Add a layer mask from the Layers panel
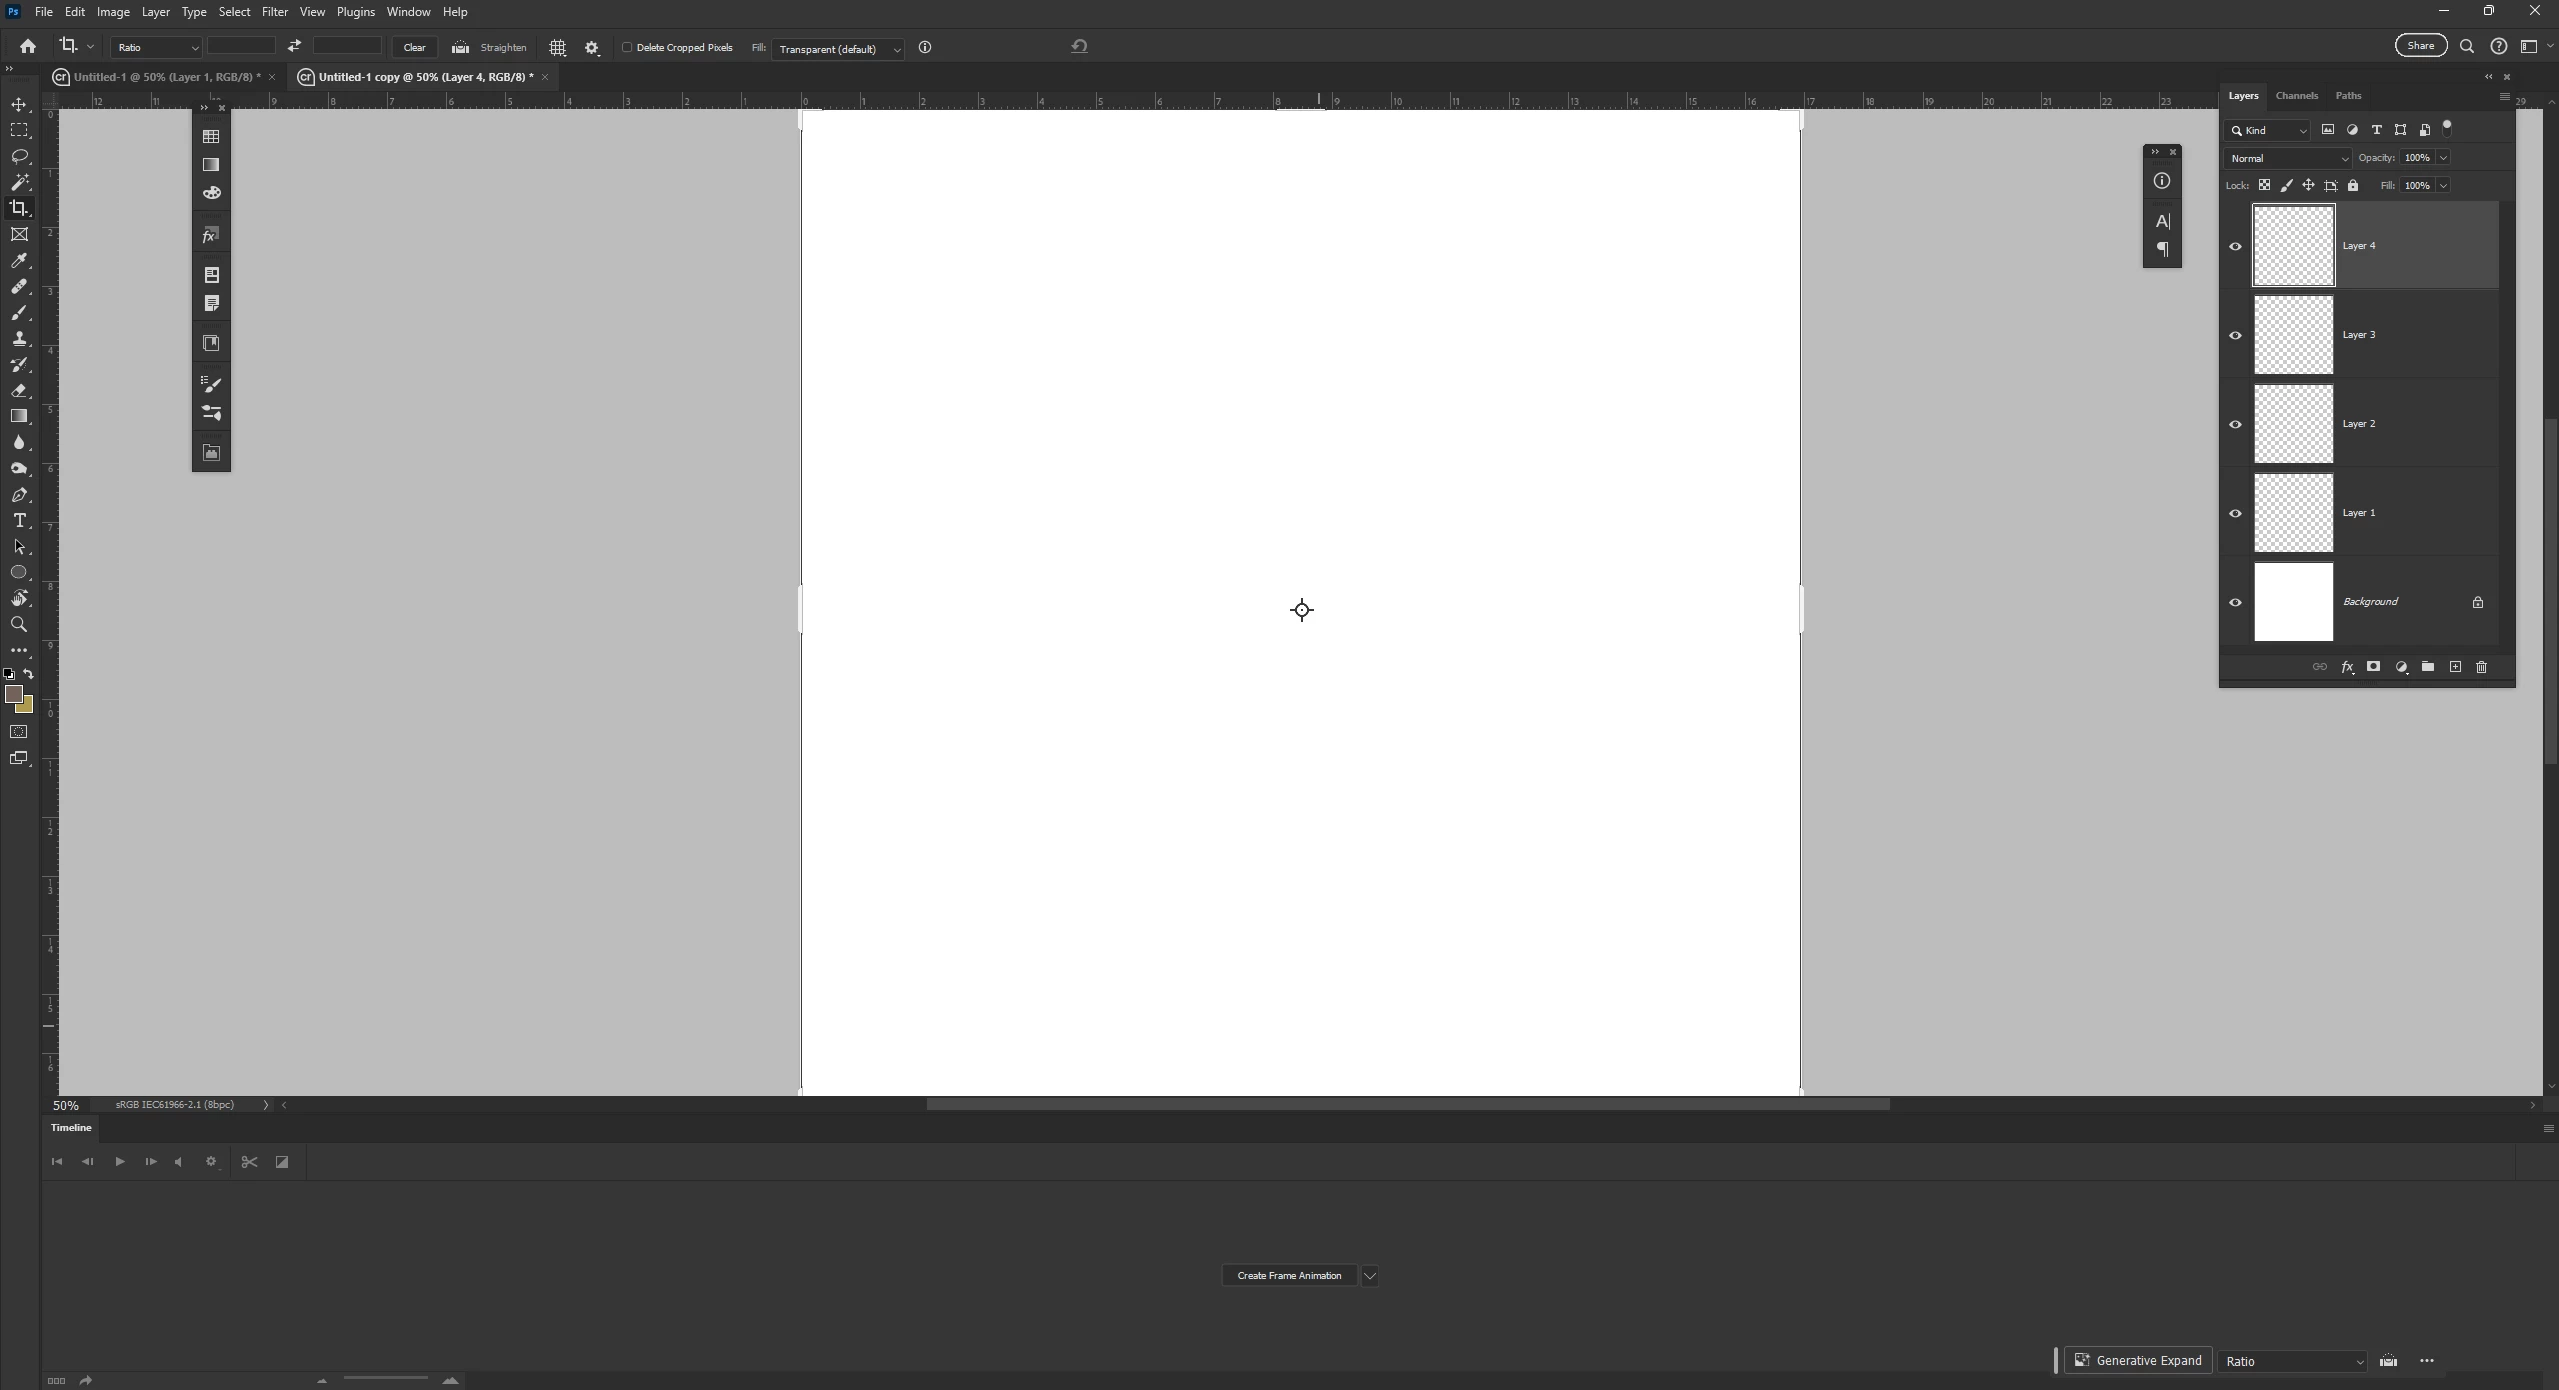2559x1390 pixels. (2373, 667)
